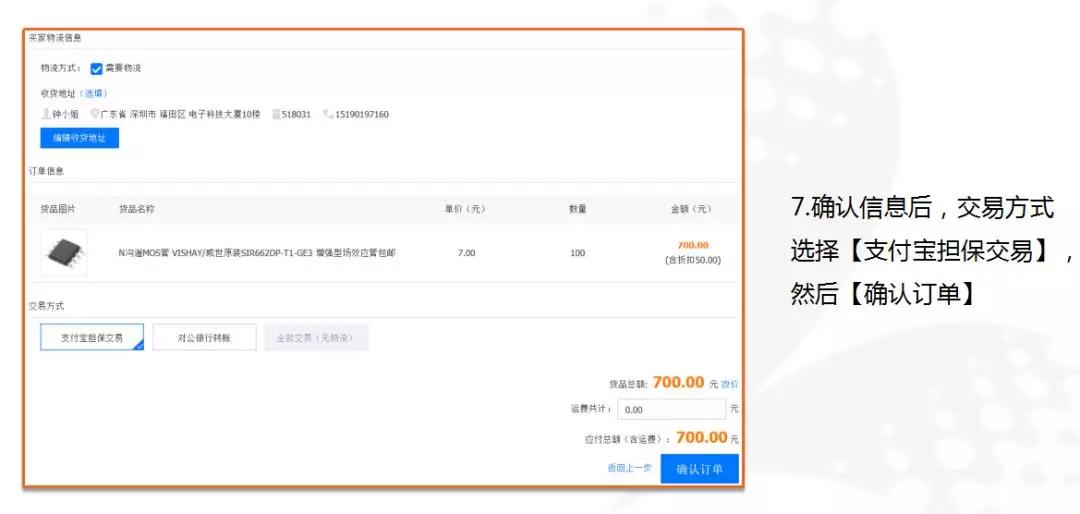Image resolution: width=1080 pixels, height=514 pixels.
Task: Click the 数量 column header
Action: [577, 209]
